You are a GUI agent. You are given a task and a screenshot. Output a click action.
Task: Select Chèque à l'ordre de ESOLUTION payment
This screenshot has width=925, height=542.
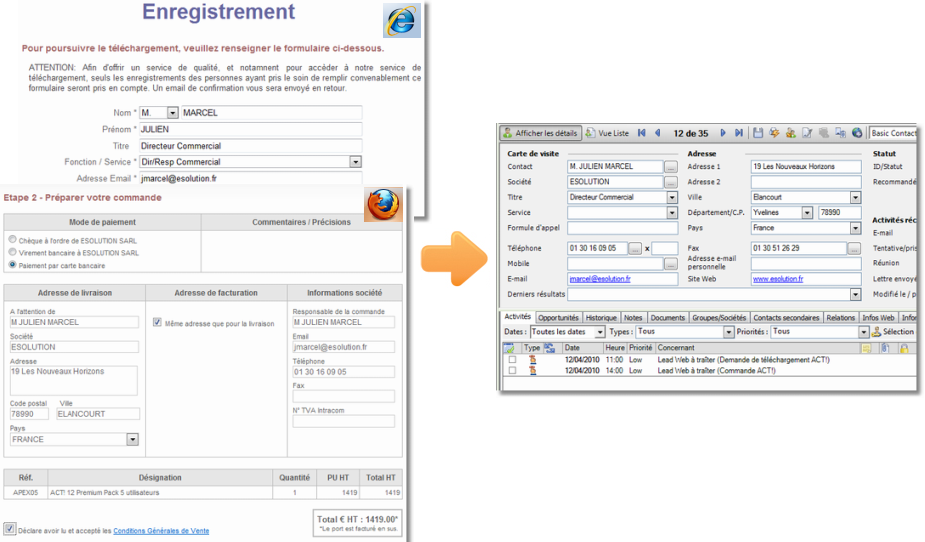(x=12, y=241)
